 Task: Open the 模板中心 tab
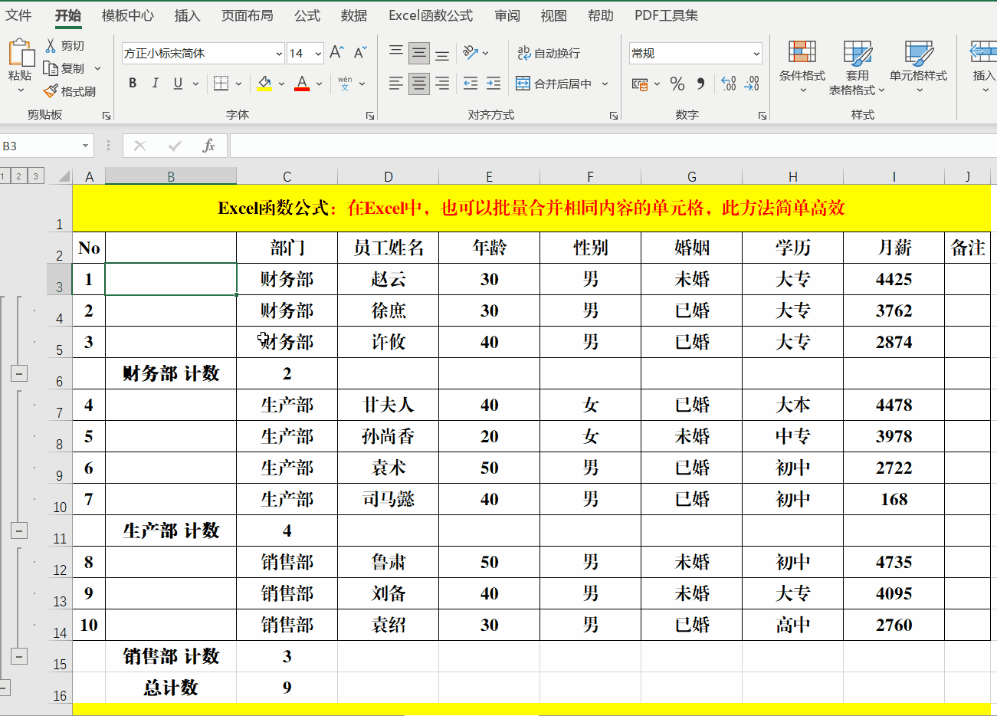click(128, 15)
